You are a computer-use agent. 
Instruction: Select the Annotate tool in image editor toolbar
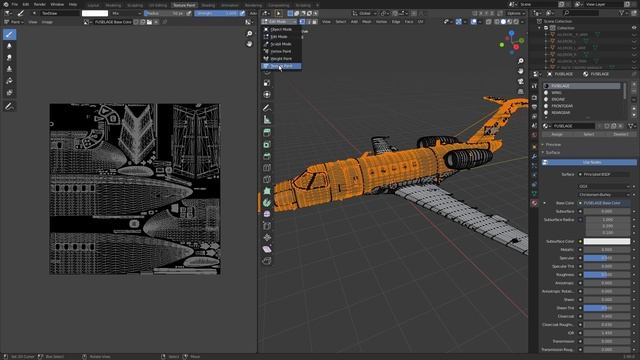9,107
